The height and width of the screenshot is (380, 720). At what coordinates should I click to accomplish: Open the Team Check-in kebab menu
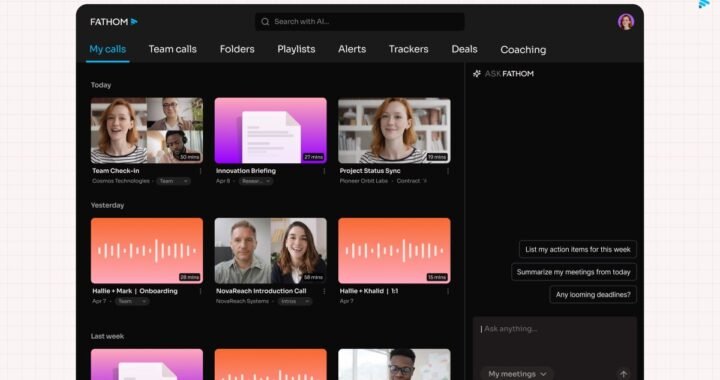(200, 171)
